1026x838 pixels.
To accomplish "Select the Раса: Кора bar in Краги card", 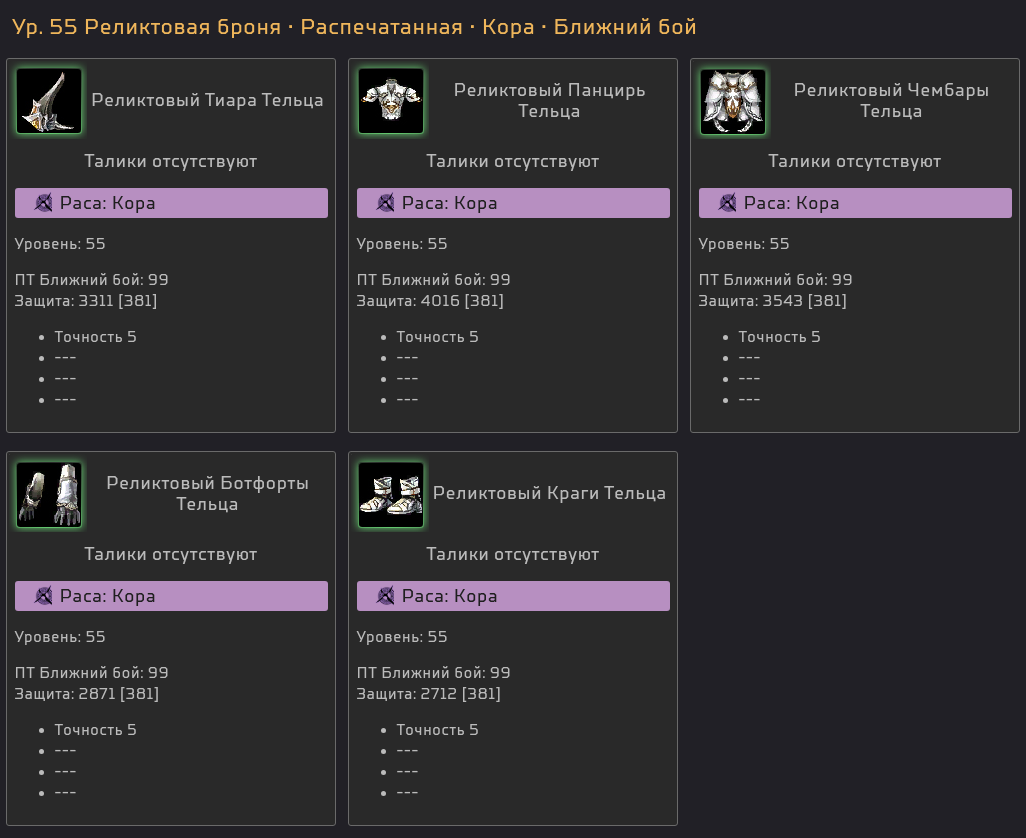I will (513, 596).
